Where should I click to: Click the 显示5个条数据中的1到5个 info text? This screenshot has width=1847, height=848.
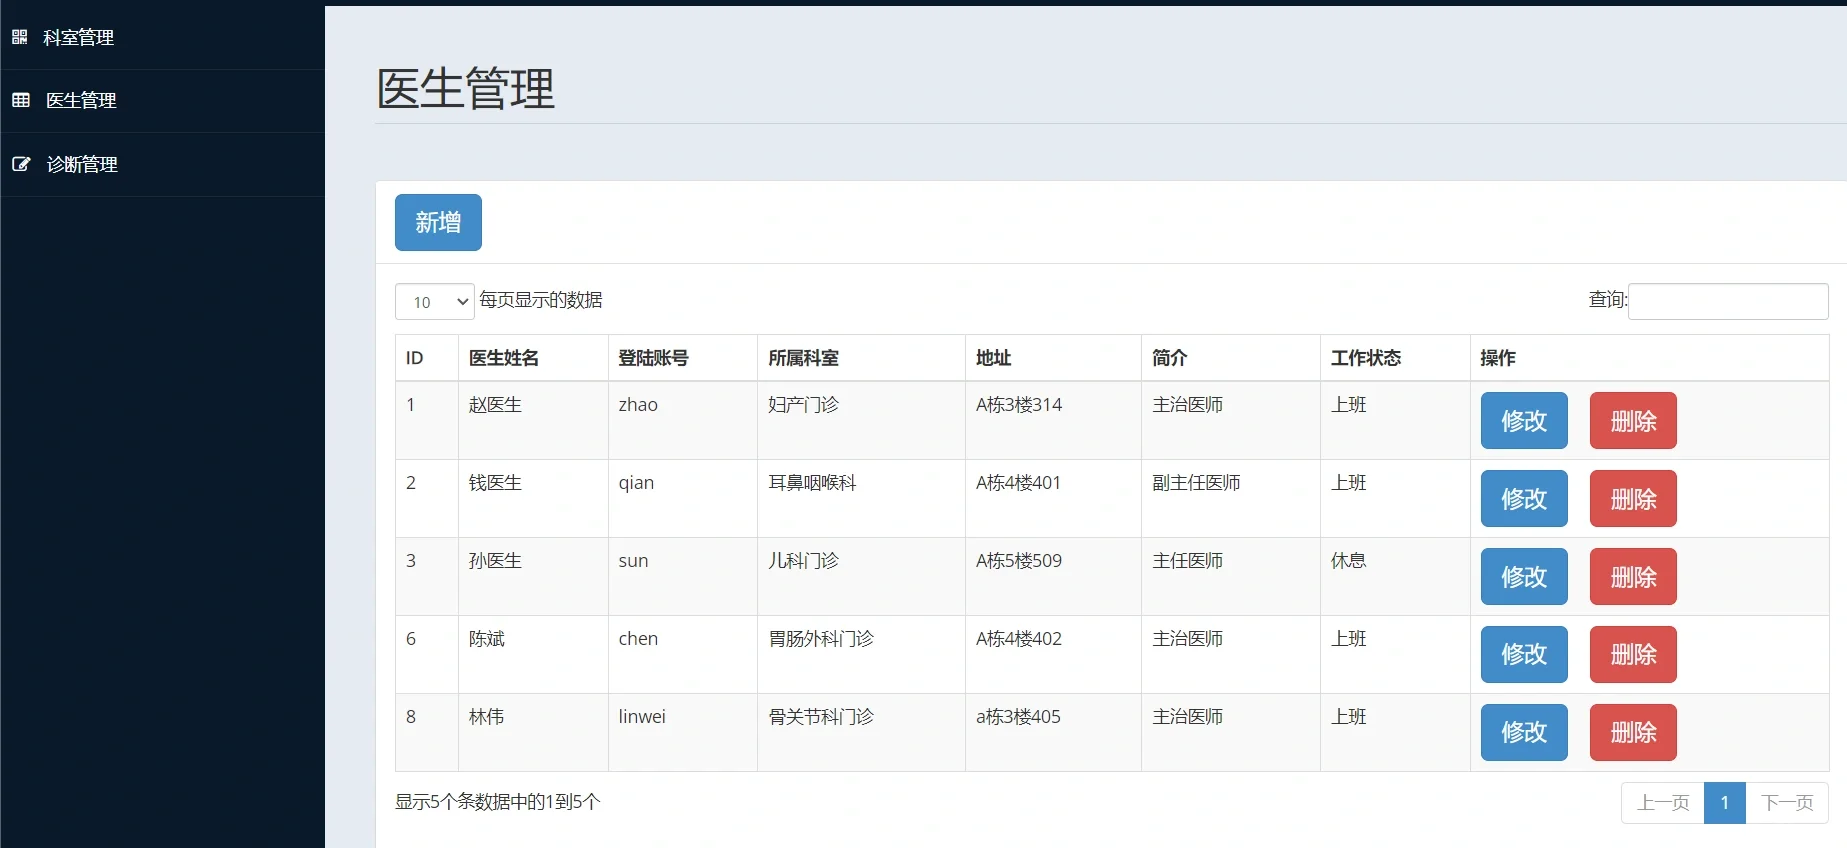[497, 801]
